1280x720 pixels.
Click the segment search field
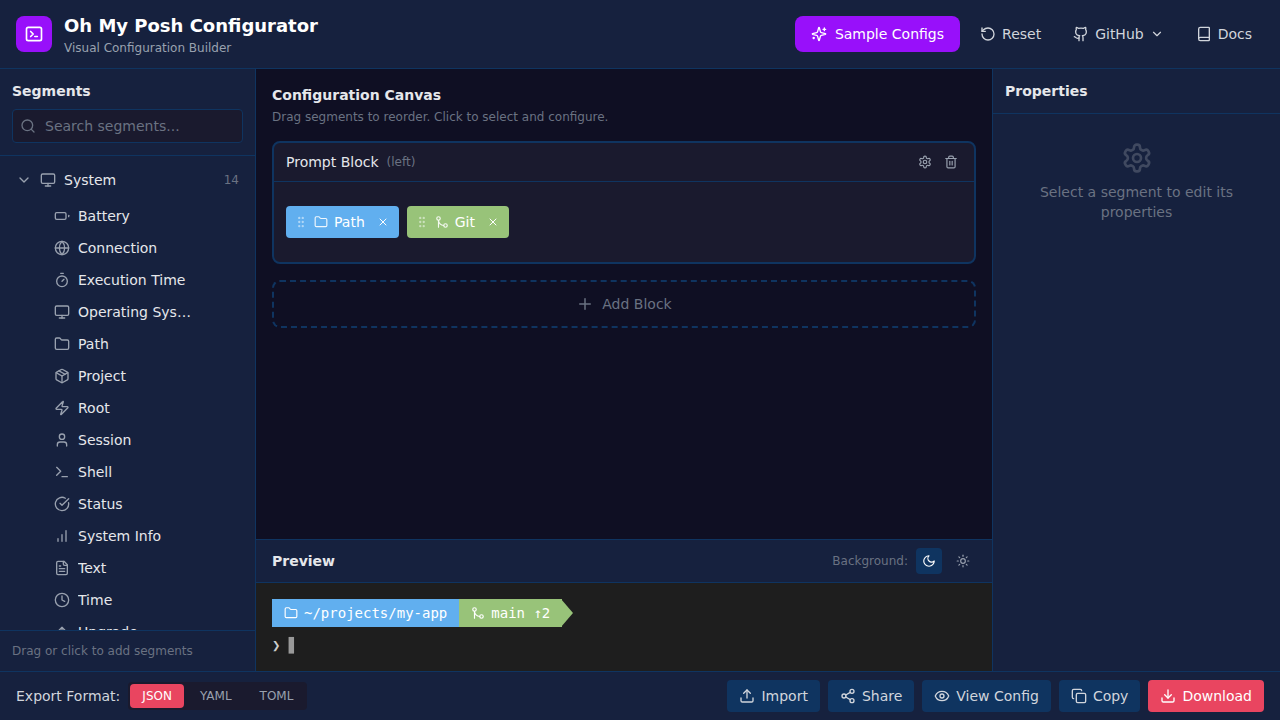(x=127, y=125)
